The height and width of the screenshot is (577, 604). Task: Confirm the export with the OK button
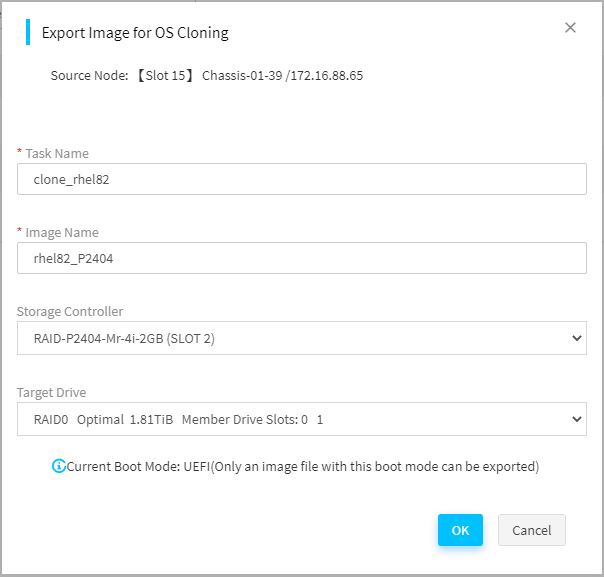[x=460, y=530]
